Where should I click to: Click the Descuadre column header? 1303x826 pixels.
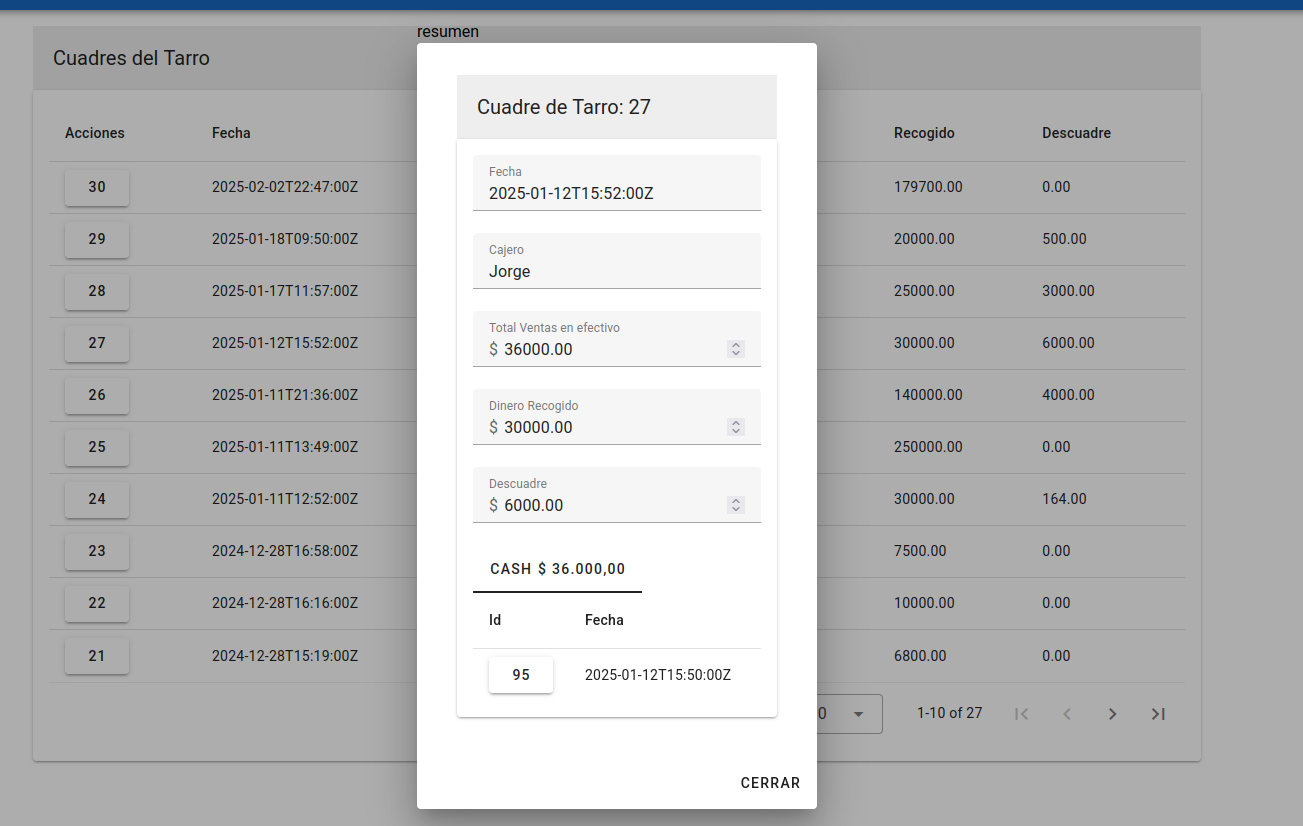point(1076,133)
